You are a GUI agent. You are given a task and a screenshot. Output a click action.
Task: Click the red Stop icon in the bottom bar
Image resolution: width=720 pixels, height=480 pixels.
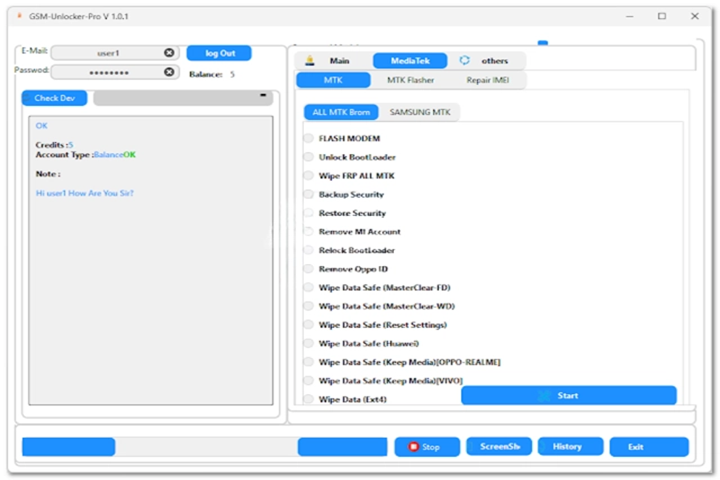click(x=413, y=447)
